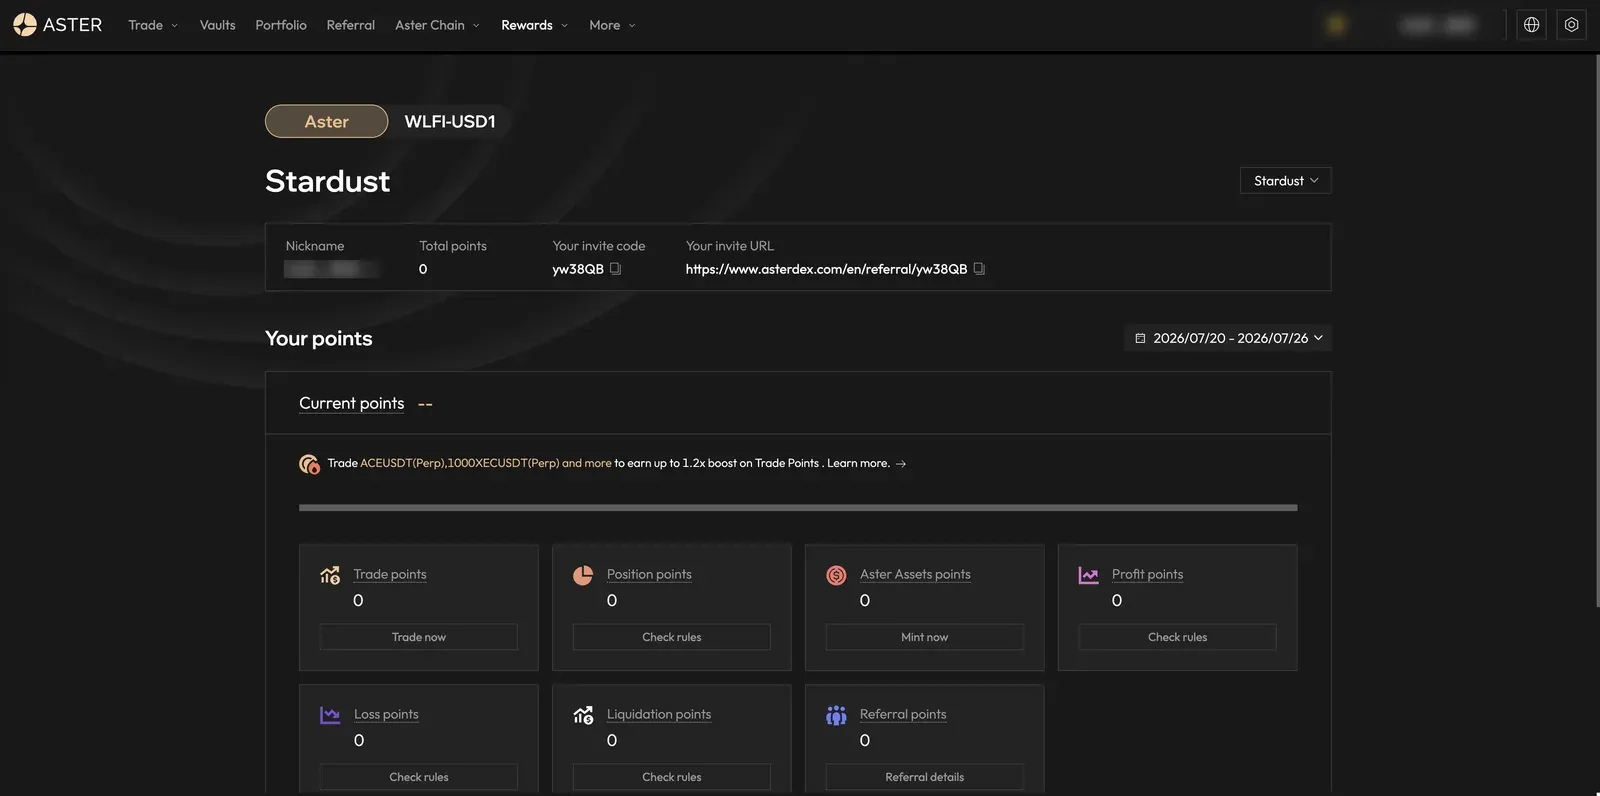The image size is (1600, 796).
Task: Open the 2026/07/20 - 2026/07/26 date range picker
Action: pos(1228,338)
